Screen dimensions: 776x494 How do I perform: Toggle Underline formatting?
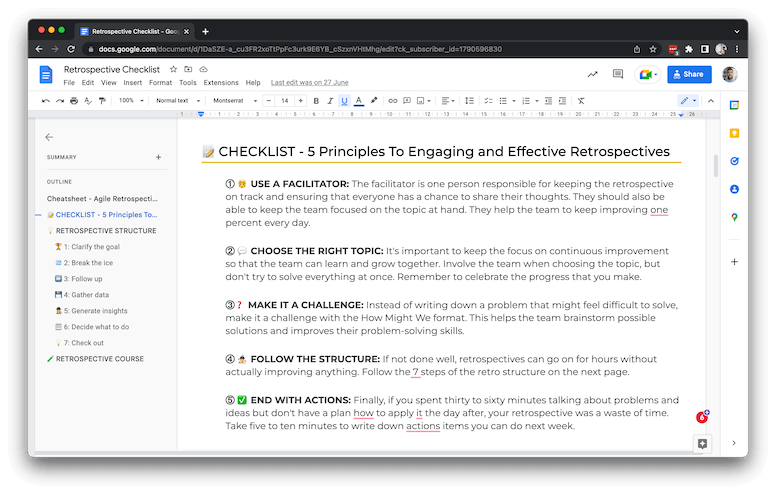[x=344, y=101]
